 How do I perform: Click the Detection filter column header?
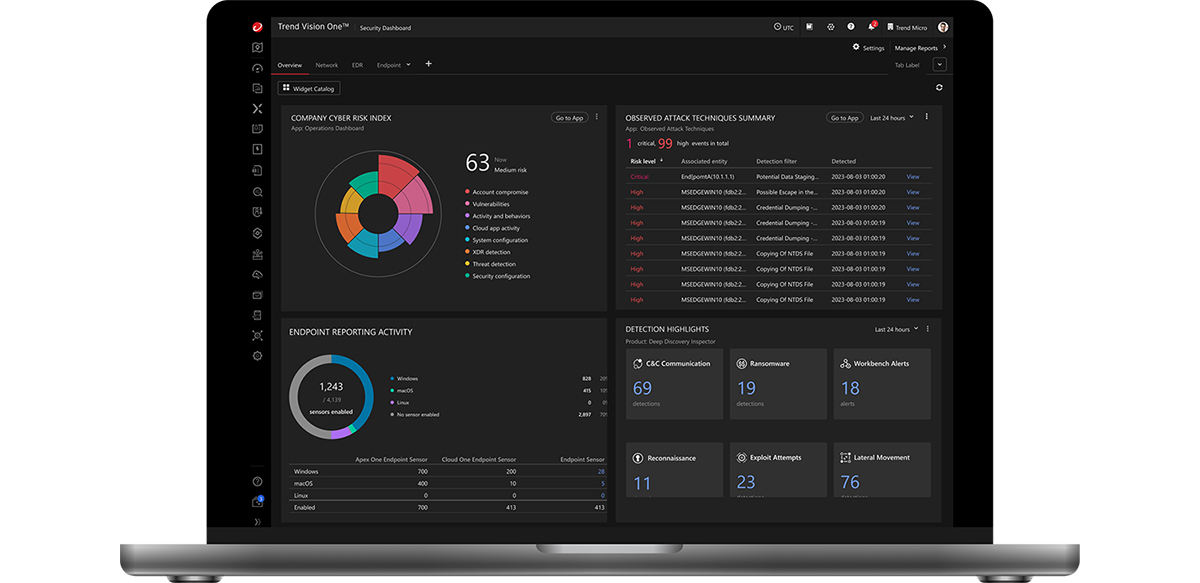tap(777, 161)
